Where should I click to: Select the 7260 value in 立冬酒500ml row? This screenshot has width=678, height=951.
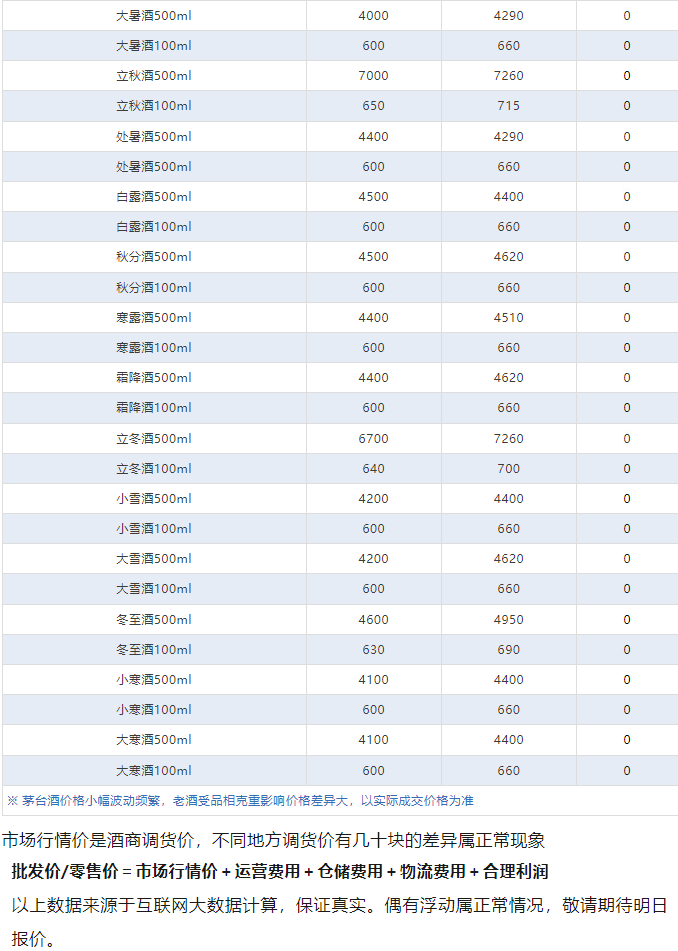point(509,439)
